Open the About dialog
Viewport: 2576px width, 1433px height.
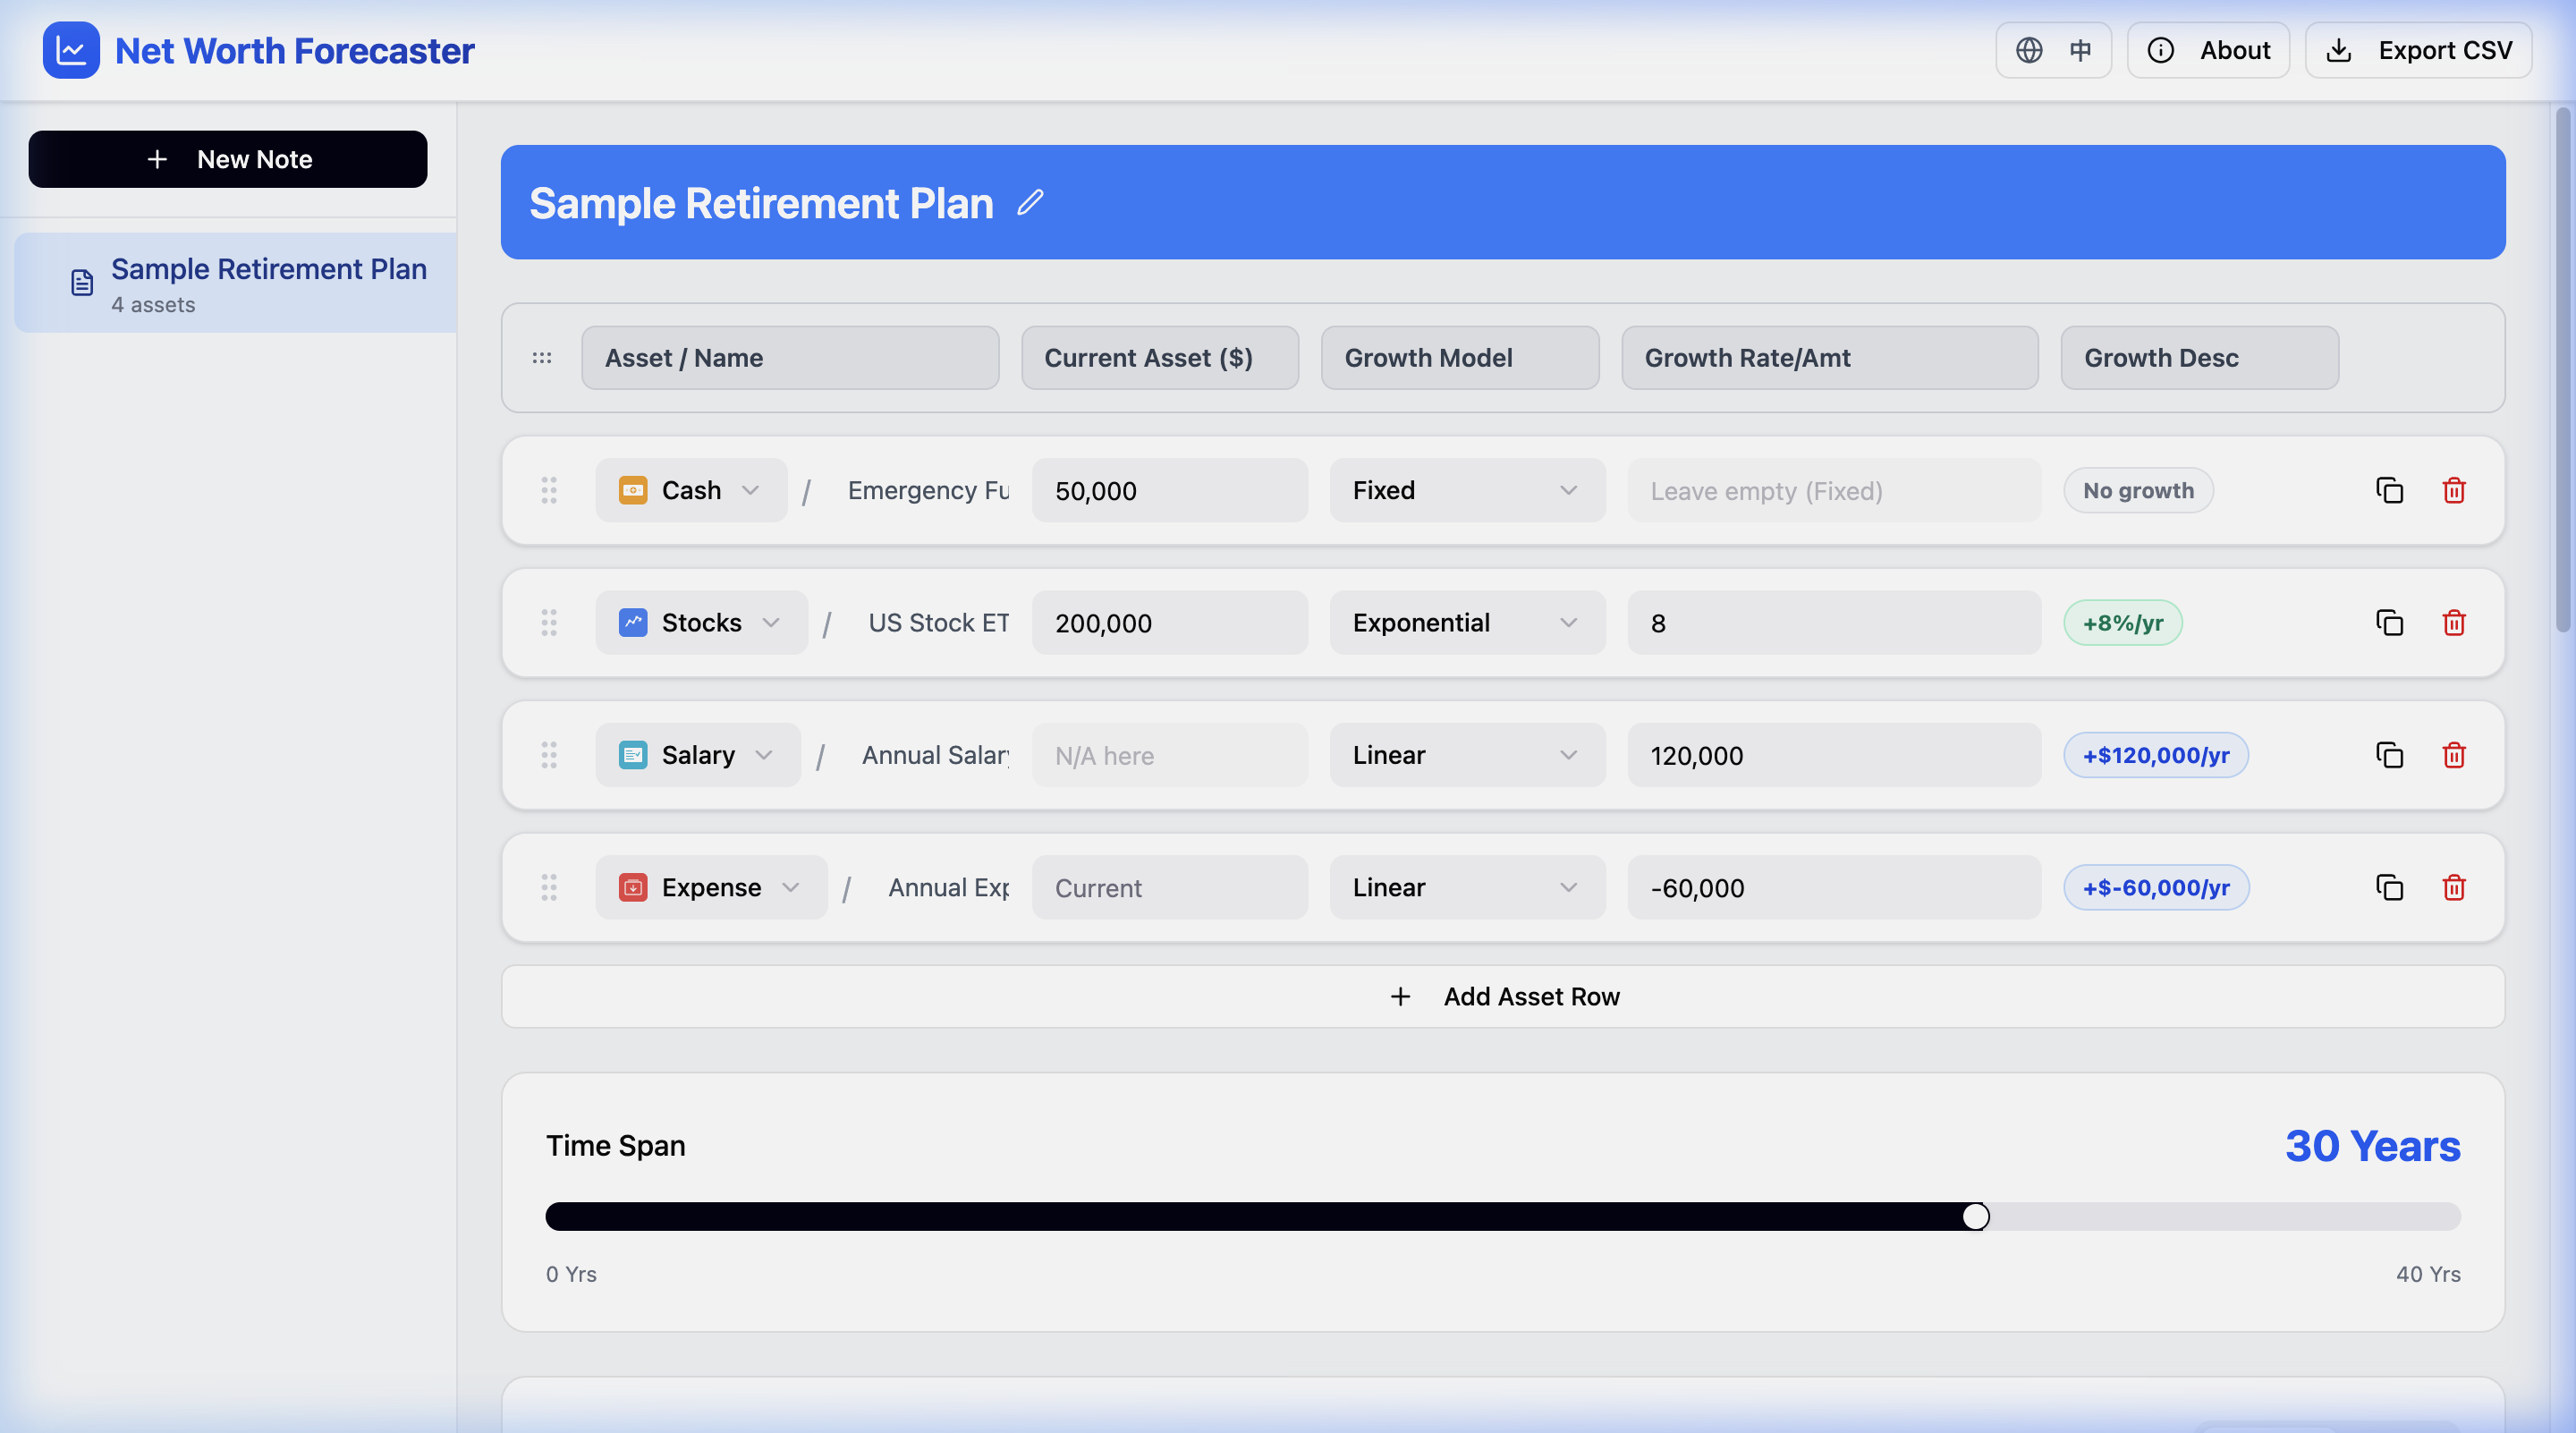point(2207,50)
